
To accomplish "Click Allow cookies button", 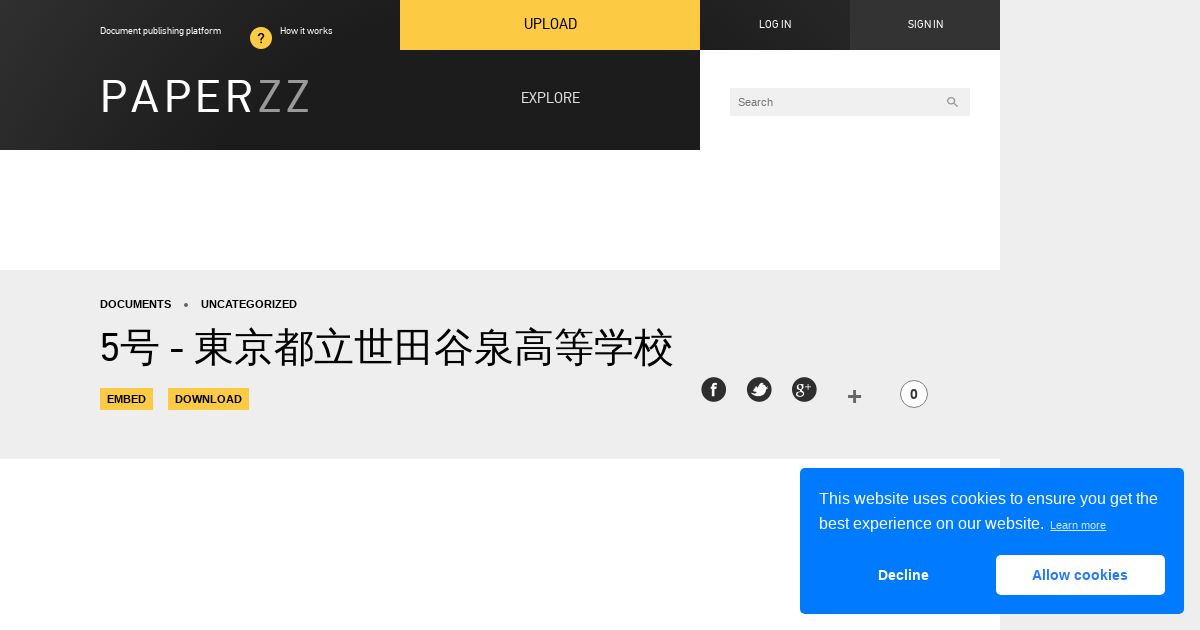I will pos(1080,575).
